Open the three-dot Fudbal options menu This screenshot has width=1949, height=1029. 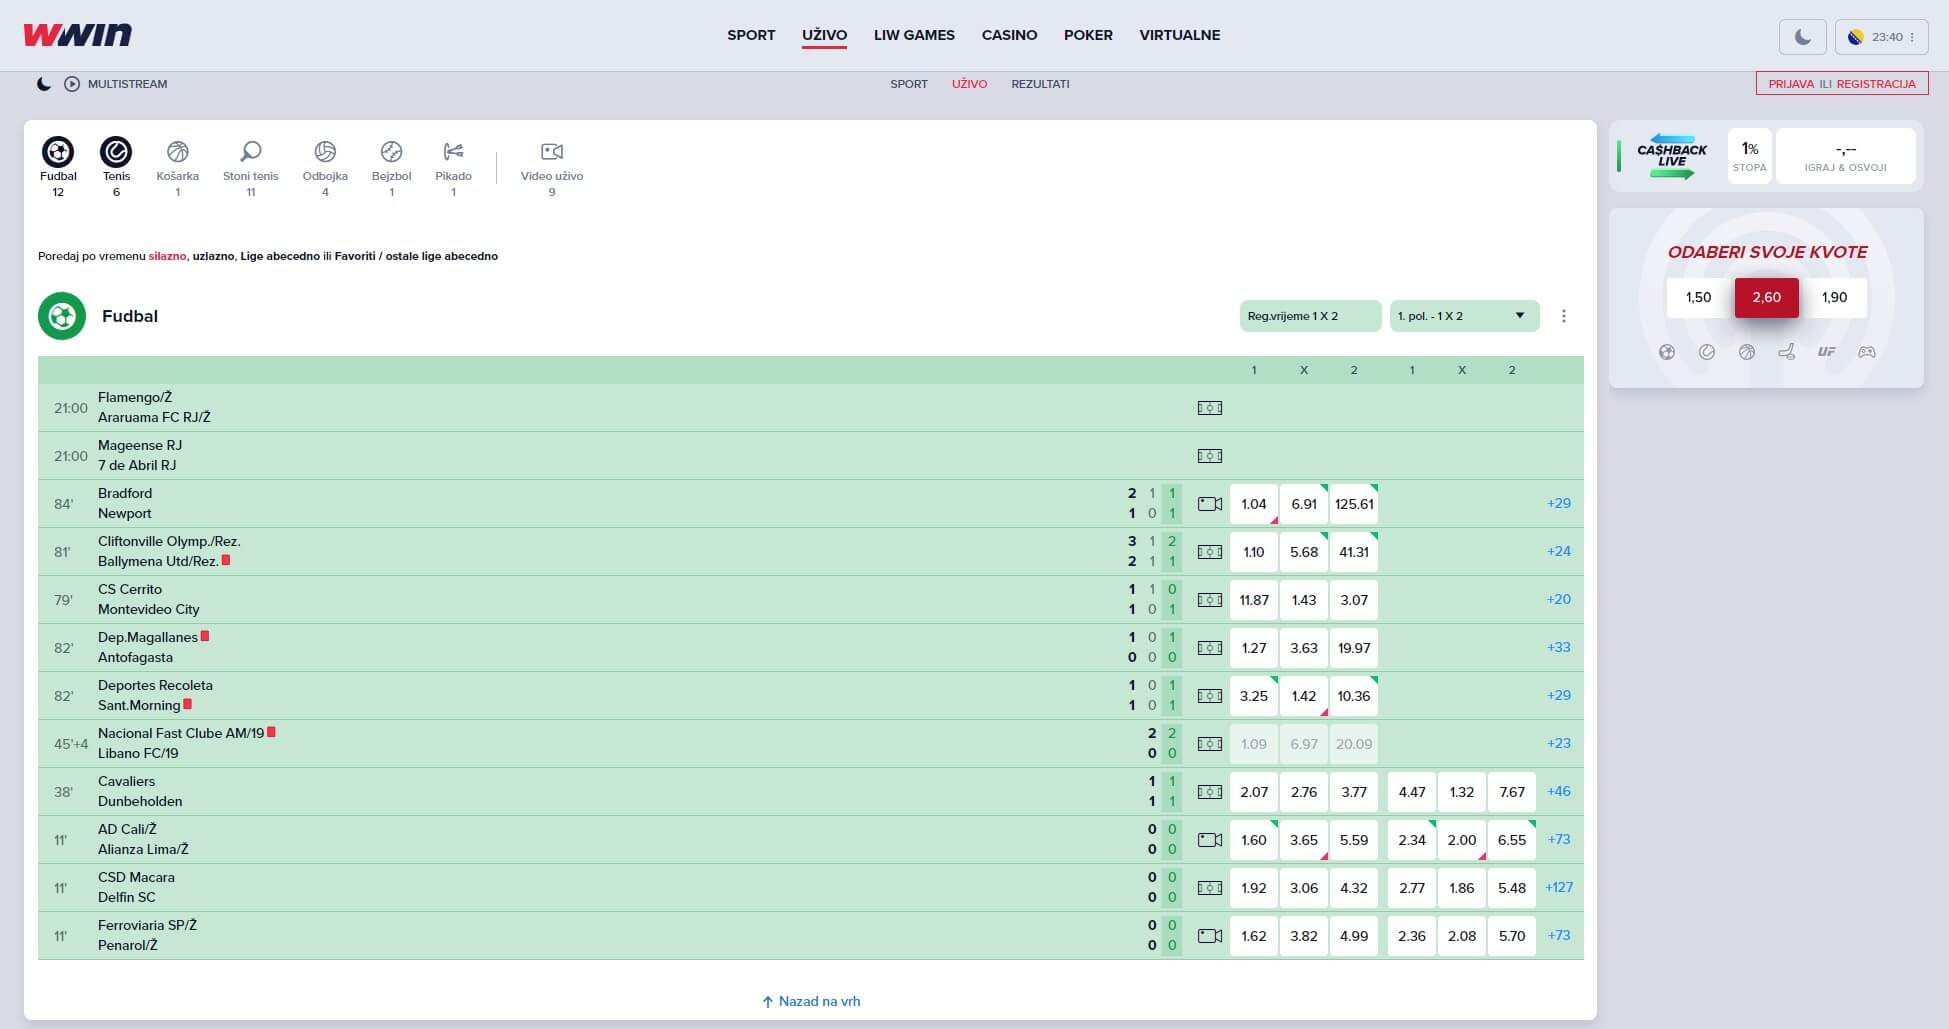pos(1564,316)
